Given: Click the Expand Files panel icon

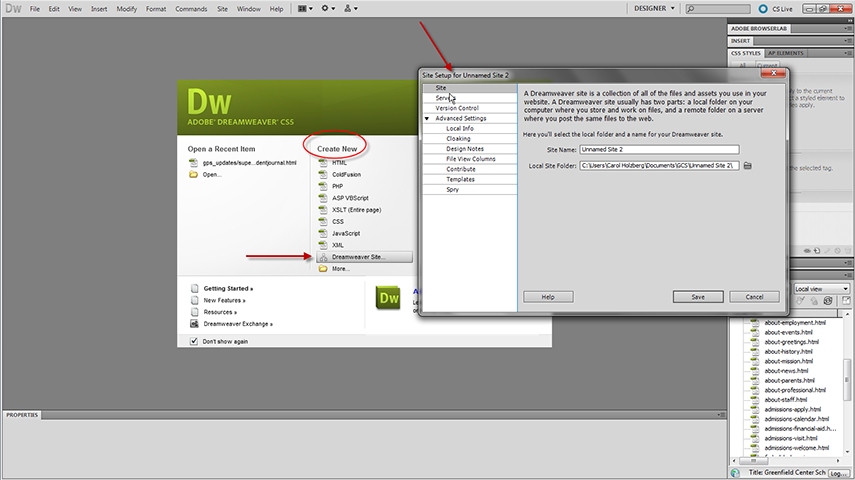Looking at the screenshot, I should pyautogui.click(x=846, y=301).
